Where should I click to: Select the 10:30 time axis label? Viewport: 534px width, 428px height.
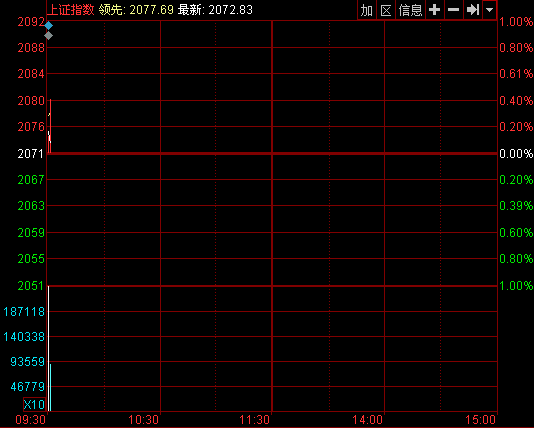coord(143,420)
